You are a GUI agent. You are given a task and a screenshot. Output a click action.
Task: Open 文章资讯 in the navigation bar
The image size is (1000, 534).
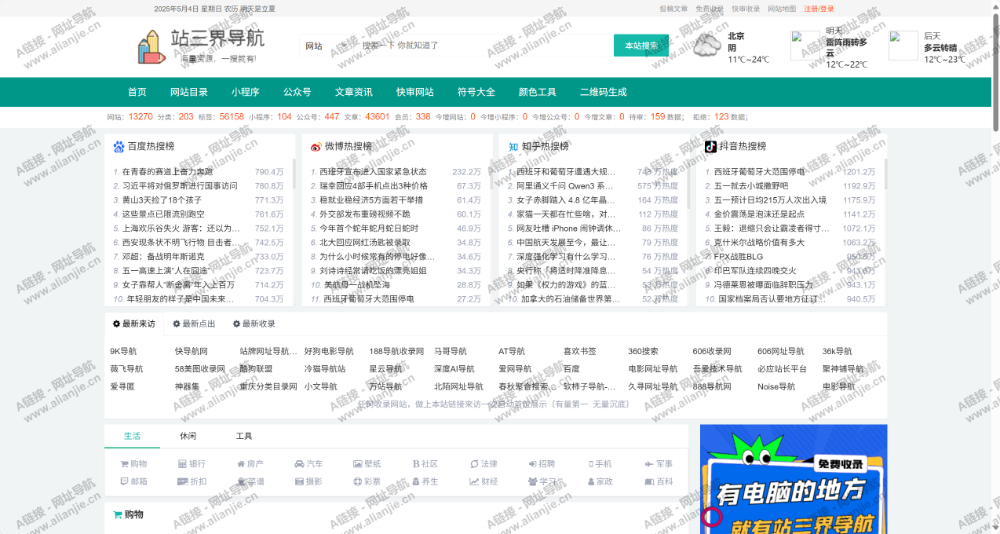click(x=354, y=92)
